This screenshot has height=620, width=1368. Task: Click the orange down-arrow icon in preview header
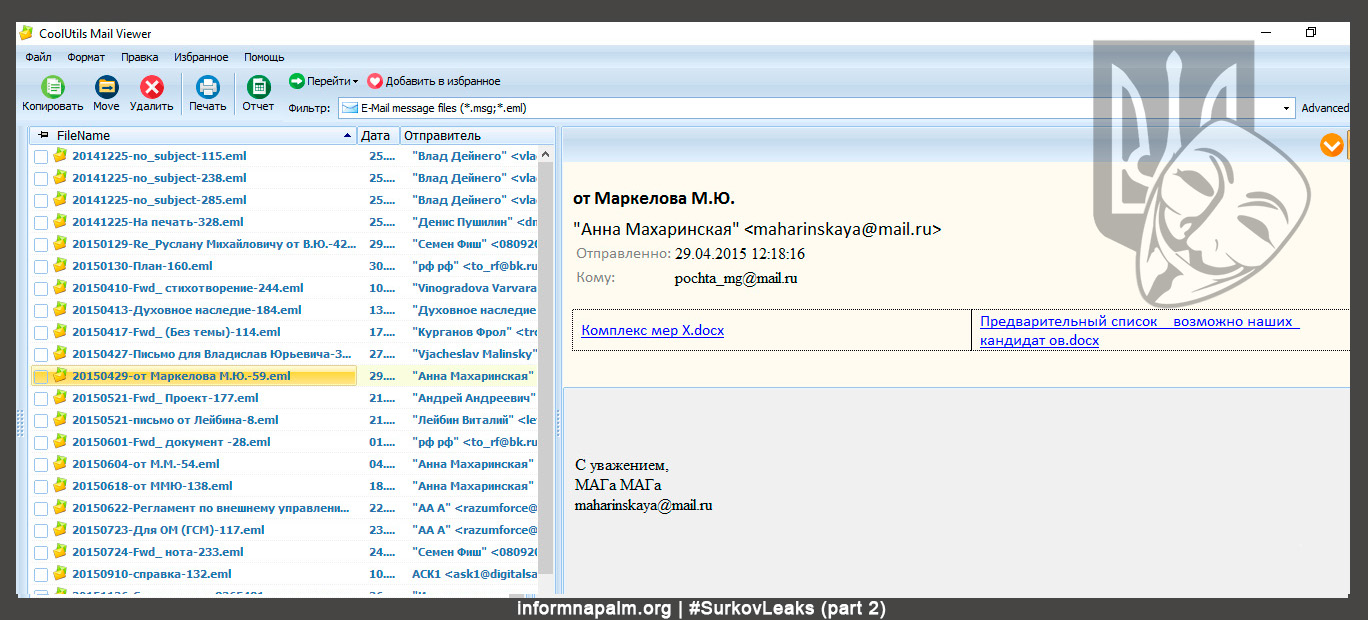pyautogui.click(x=1331, y=146)
